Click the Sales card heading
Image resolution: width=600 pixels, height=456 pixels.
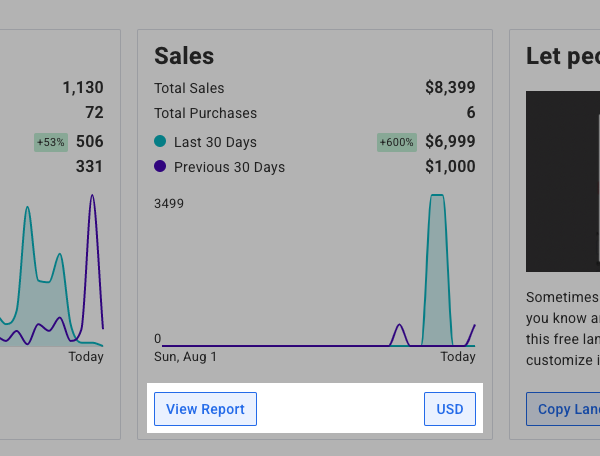coord(184,56)
